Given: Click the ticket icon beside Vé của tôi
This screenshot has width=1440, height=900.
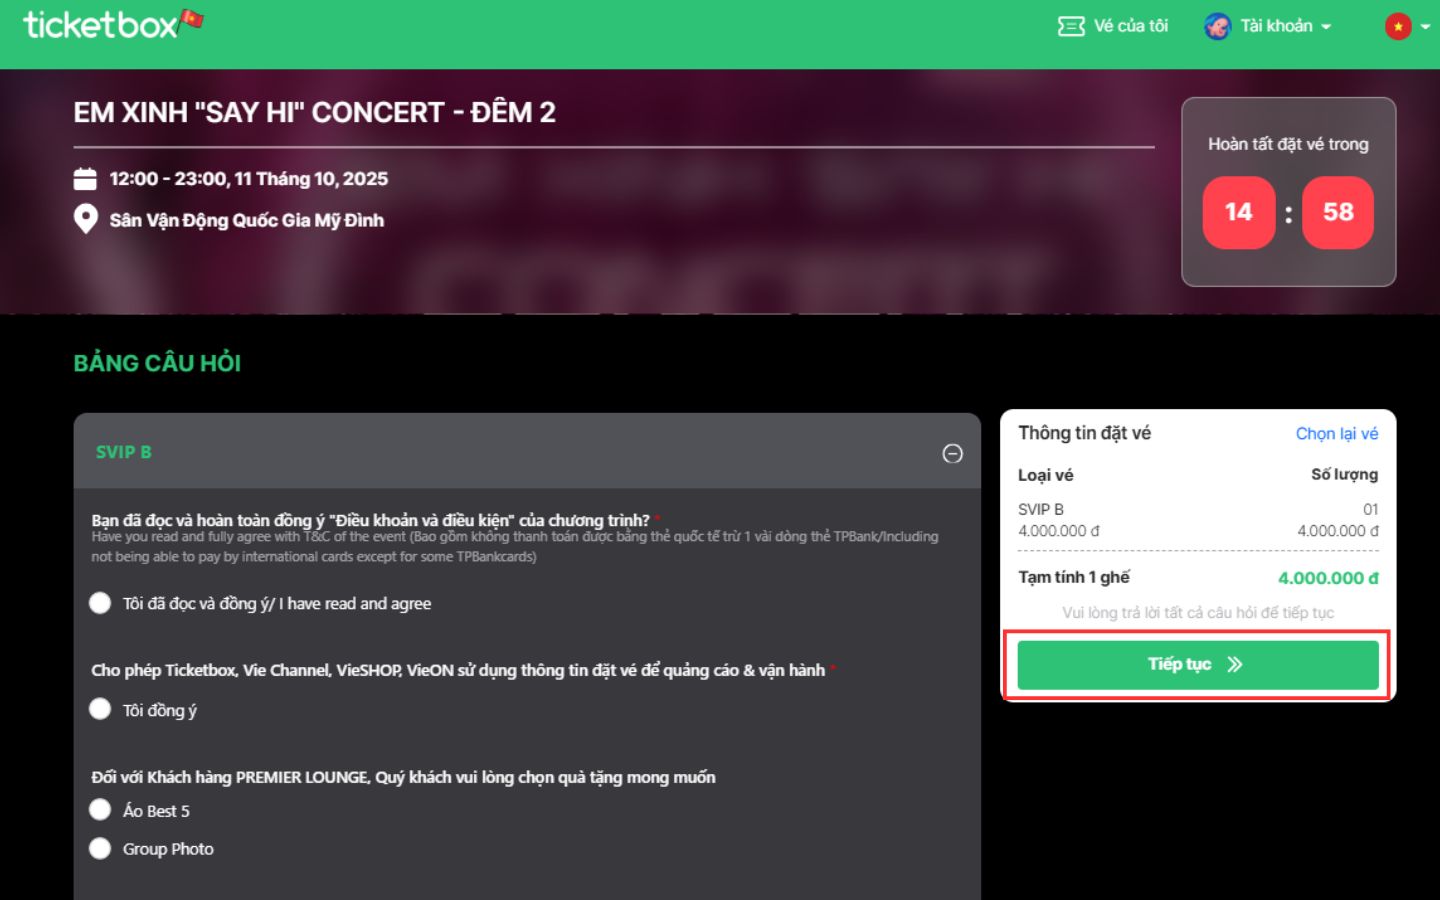Looking at the screenshot, I should click(1071, 26).
